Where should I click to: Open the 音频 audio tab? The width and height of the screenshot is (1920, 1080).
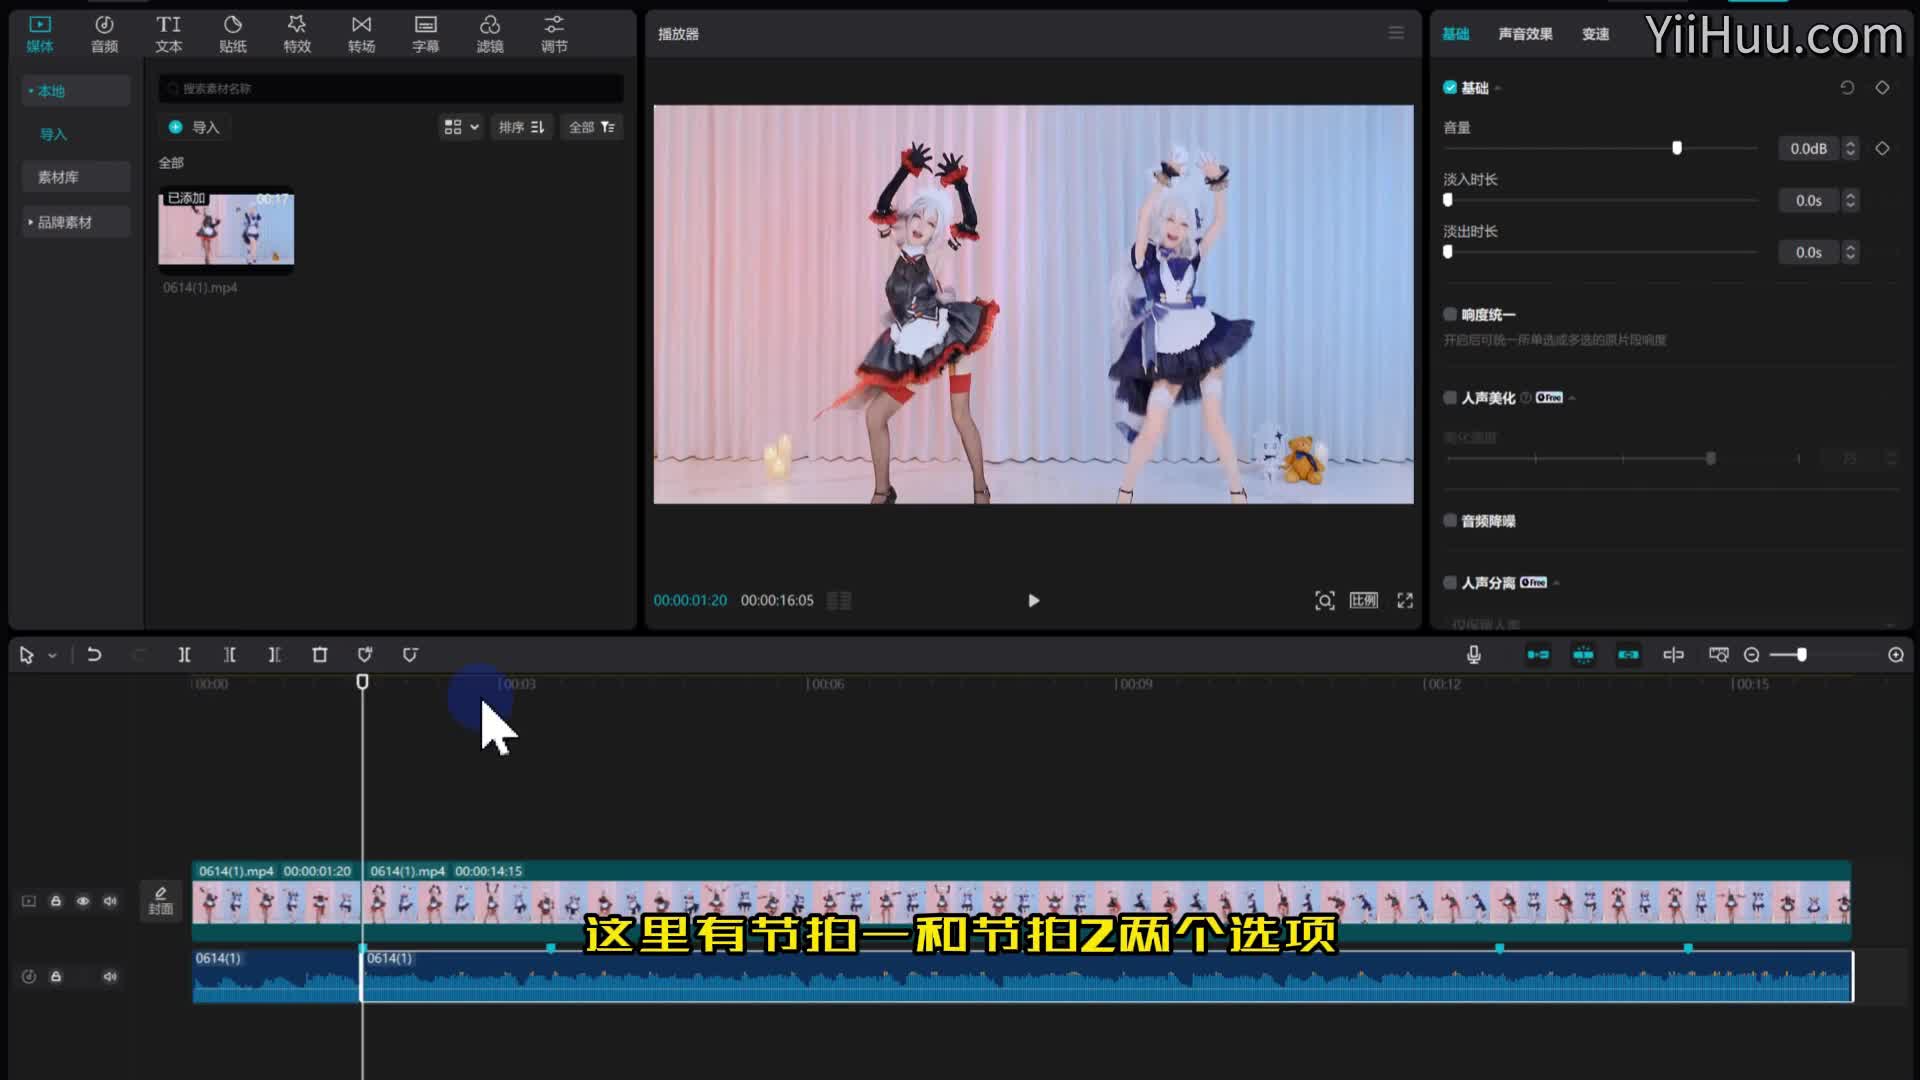point(104,34)
